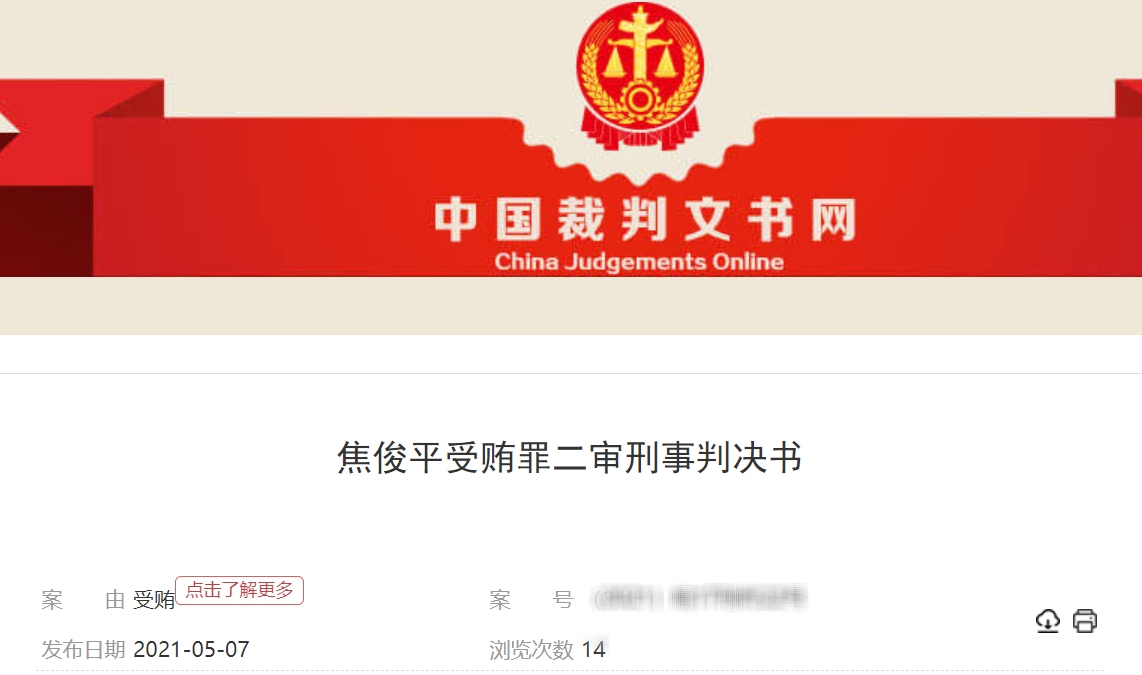The width and height of the screenshot is (1142, 675).
Task: Click the gear wheel in the emblem
Action: 639,99
